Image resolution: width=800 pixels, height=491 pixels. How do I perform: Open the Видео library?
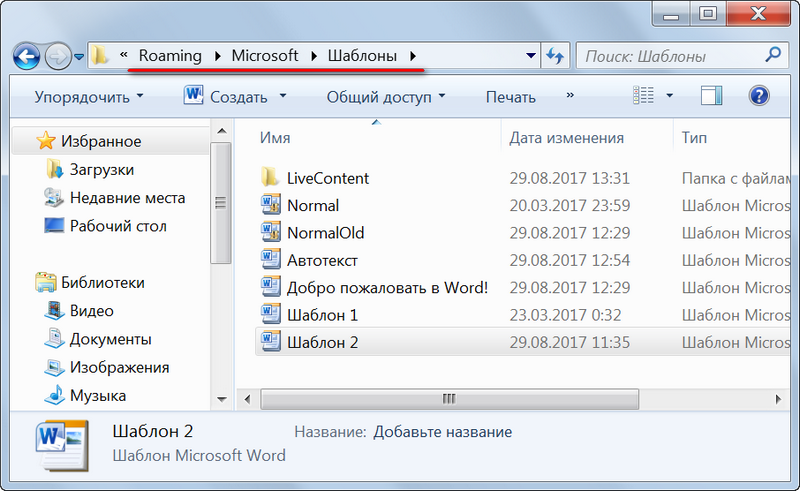click(92, 311)
